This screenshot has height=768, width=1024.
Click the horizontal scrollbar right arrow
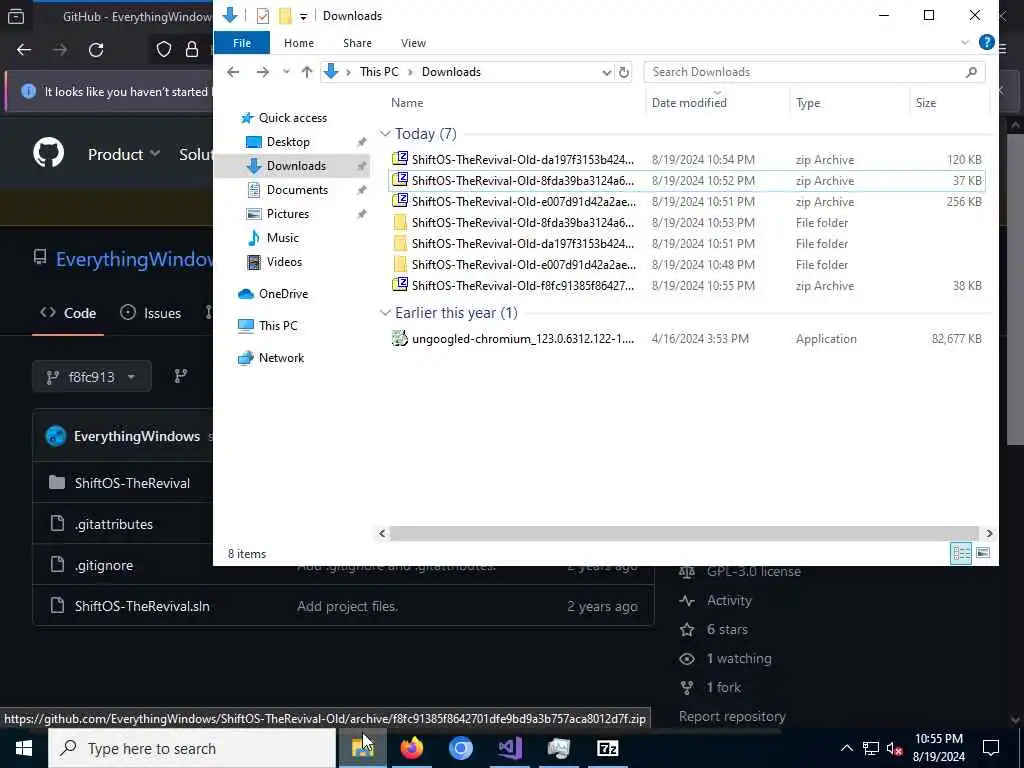tap(989, 534)
